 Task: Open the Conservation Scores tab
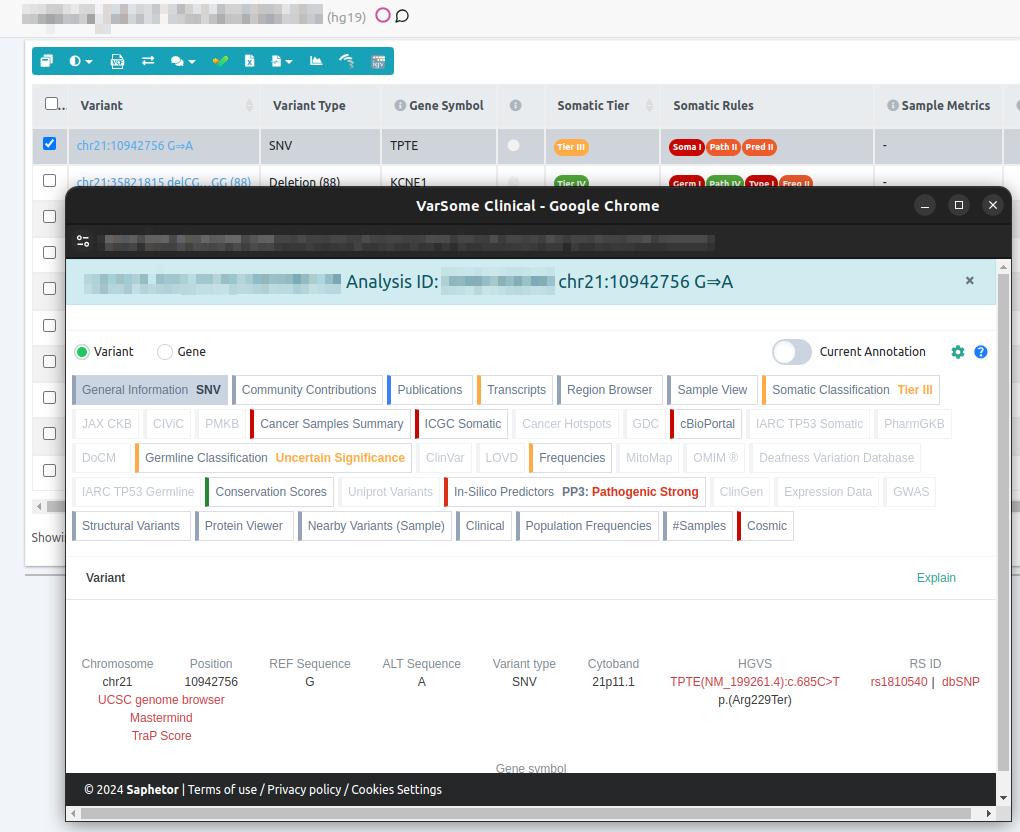[x=270, y=492]
